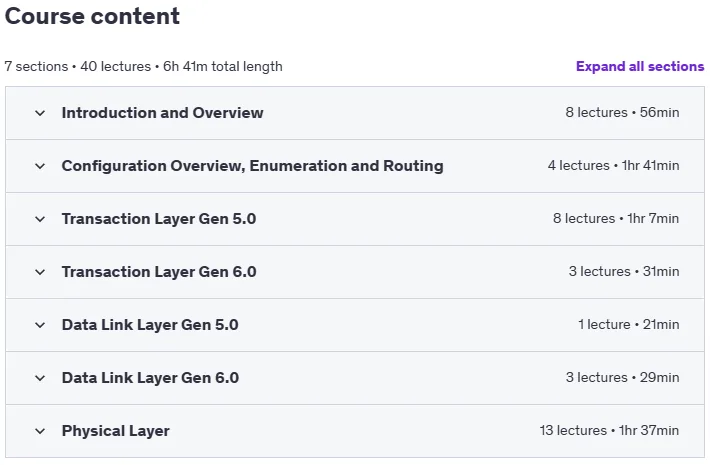
Task: Select the Transaction Layer Gen 6.0 heading
Action: click(x=159, y=272)
